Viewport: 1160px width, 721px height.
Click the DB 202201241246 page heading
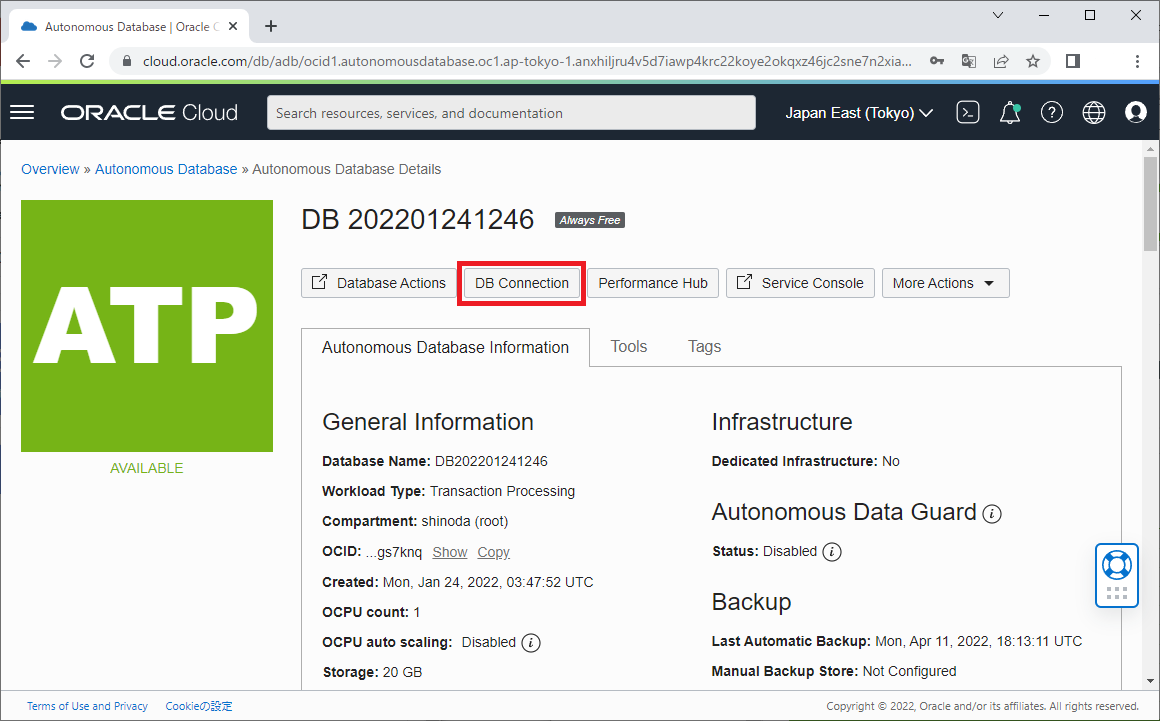[x=417, y=220]
